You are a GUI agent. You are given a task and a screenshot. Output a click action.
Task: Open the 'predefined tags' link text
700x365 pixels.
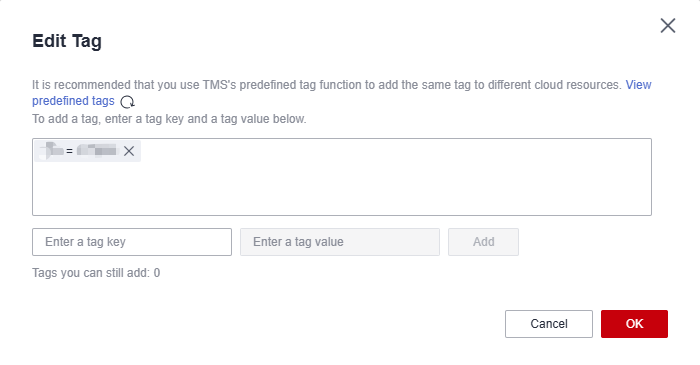pyautogui.click(x=73, y=101)
